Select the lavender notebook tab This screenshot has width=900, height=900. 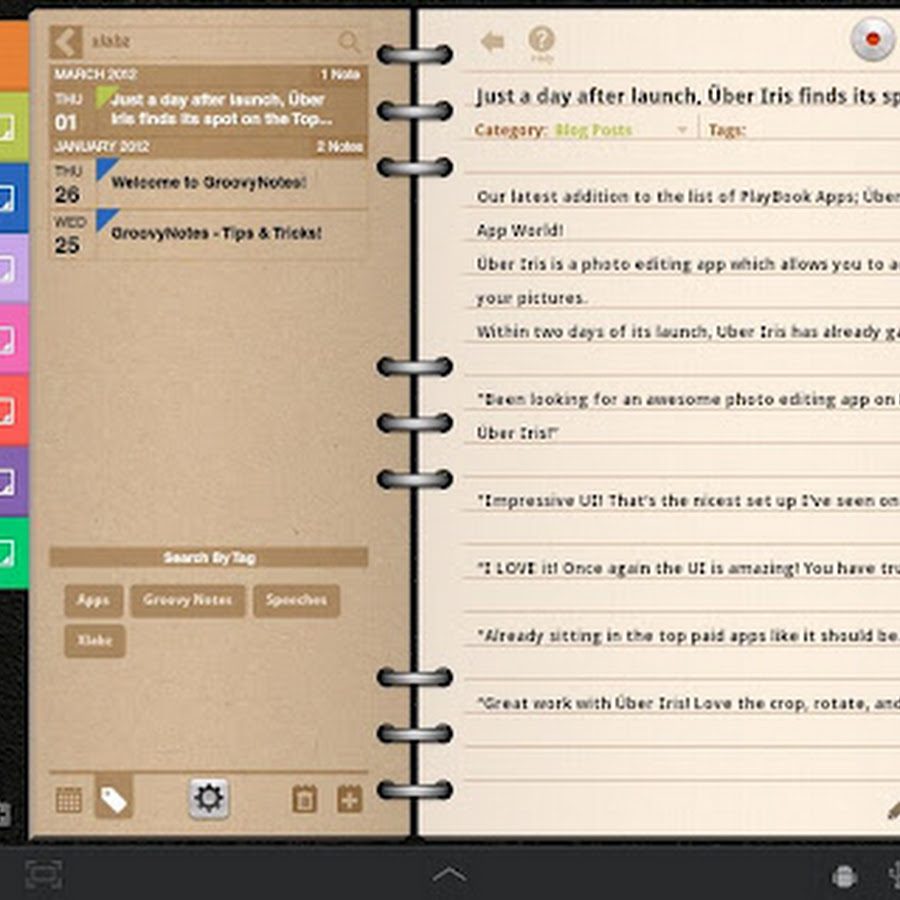click(x=14, y=268)
